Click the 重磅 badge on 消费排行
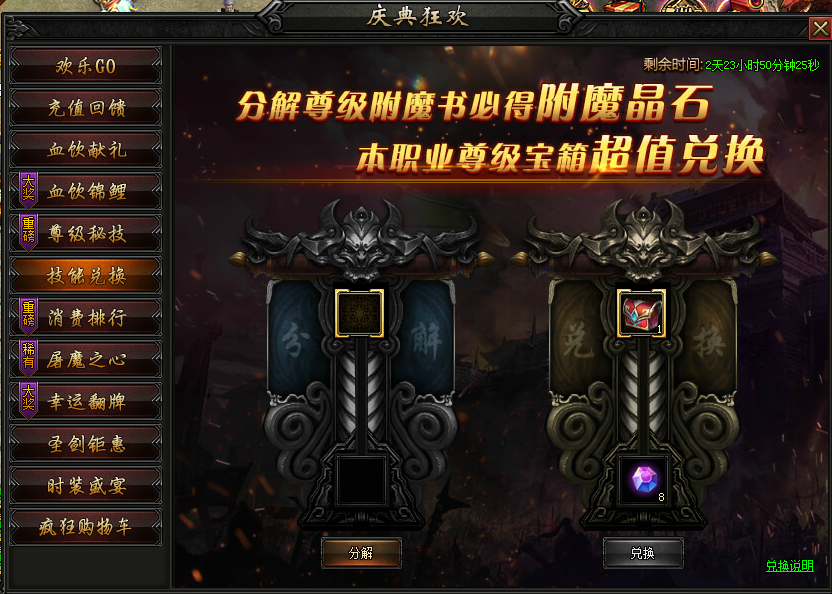Image resolution: width=832 pixels, height=594 pixels. (28, 316)
